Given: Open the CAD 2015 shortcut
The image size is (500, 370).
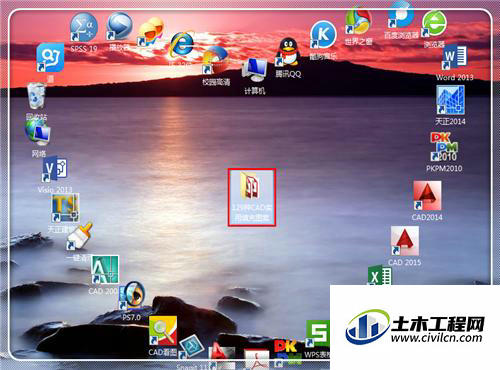Looking at the screenshot, I should (405, 241).
